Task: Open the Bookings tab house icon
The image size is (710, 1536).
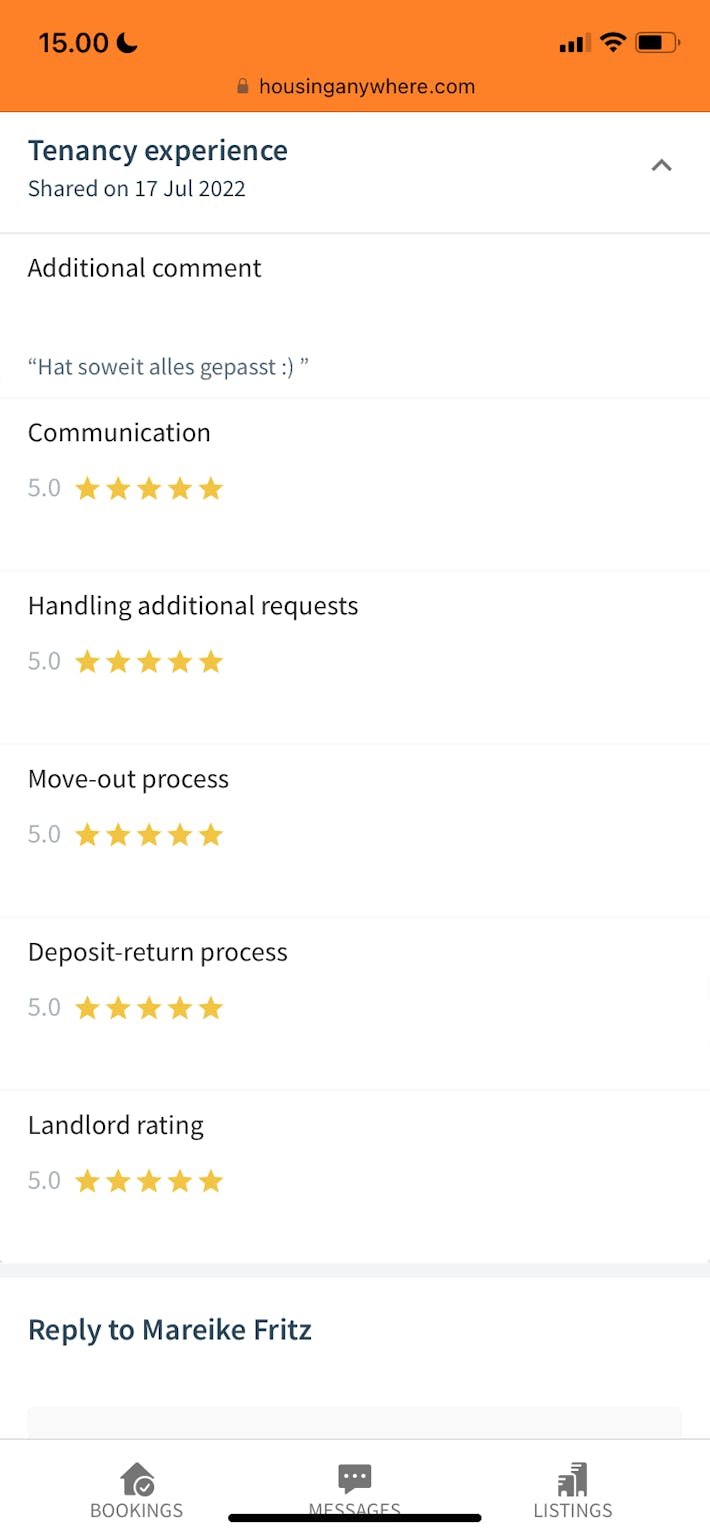Action: [137, 1479]
